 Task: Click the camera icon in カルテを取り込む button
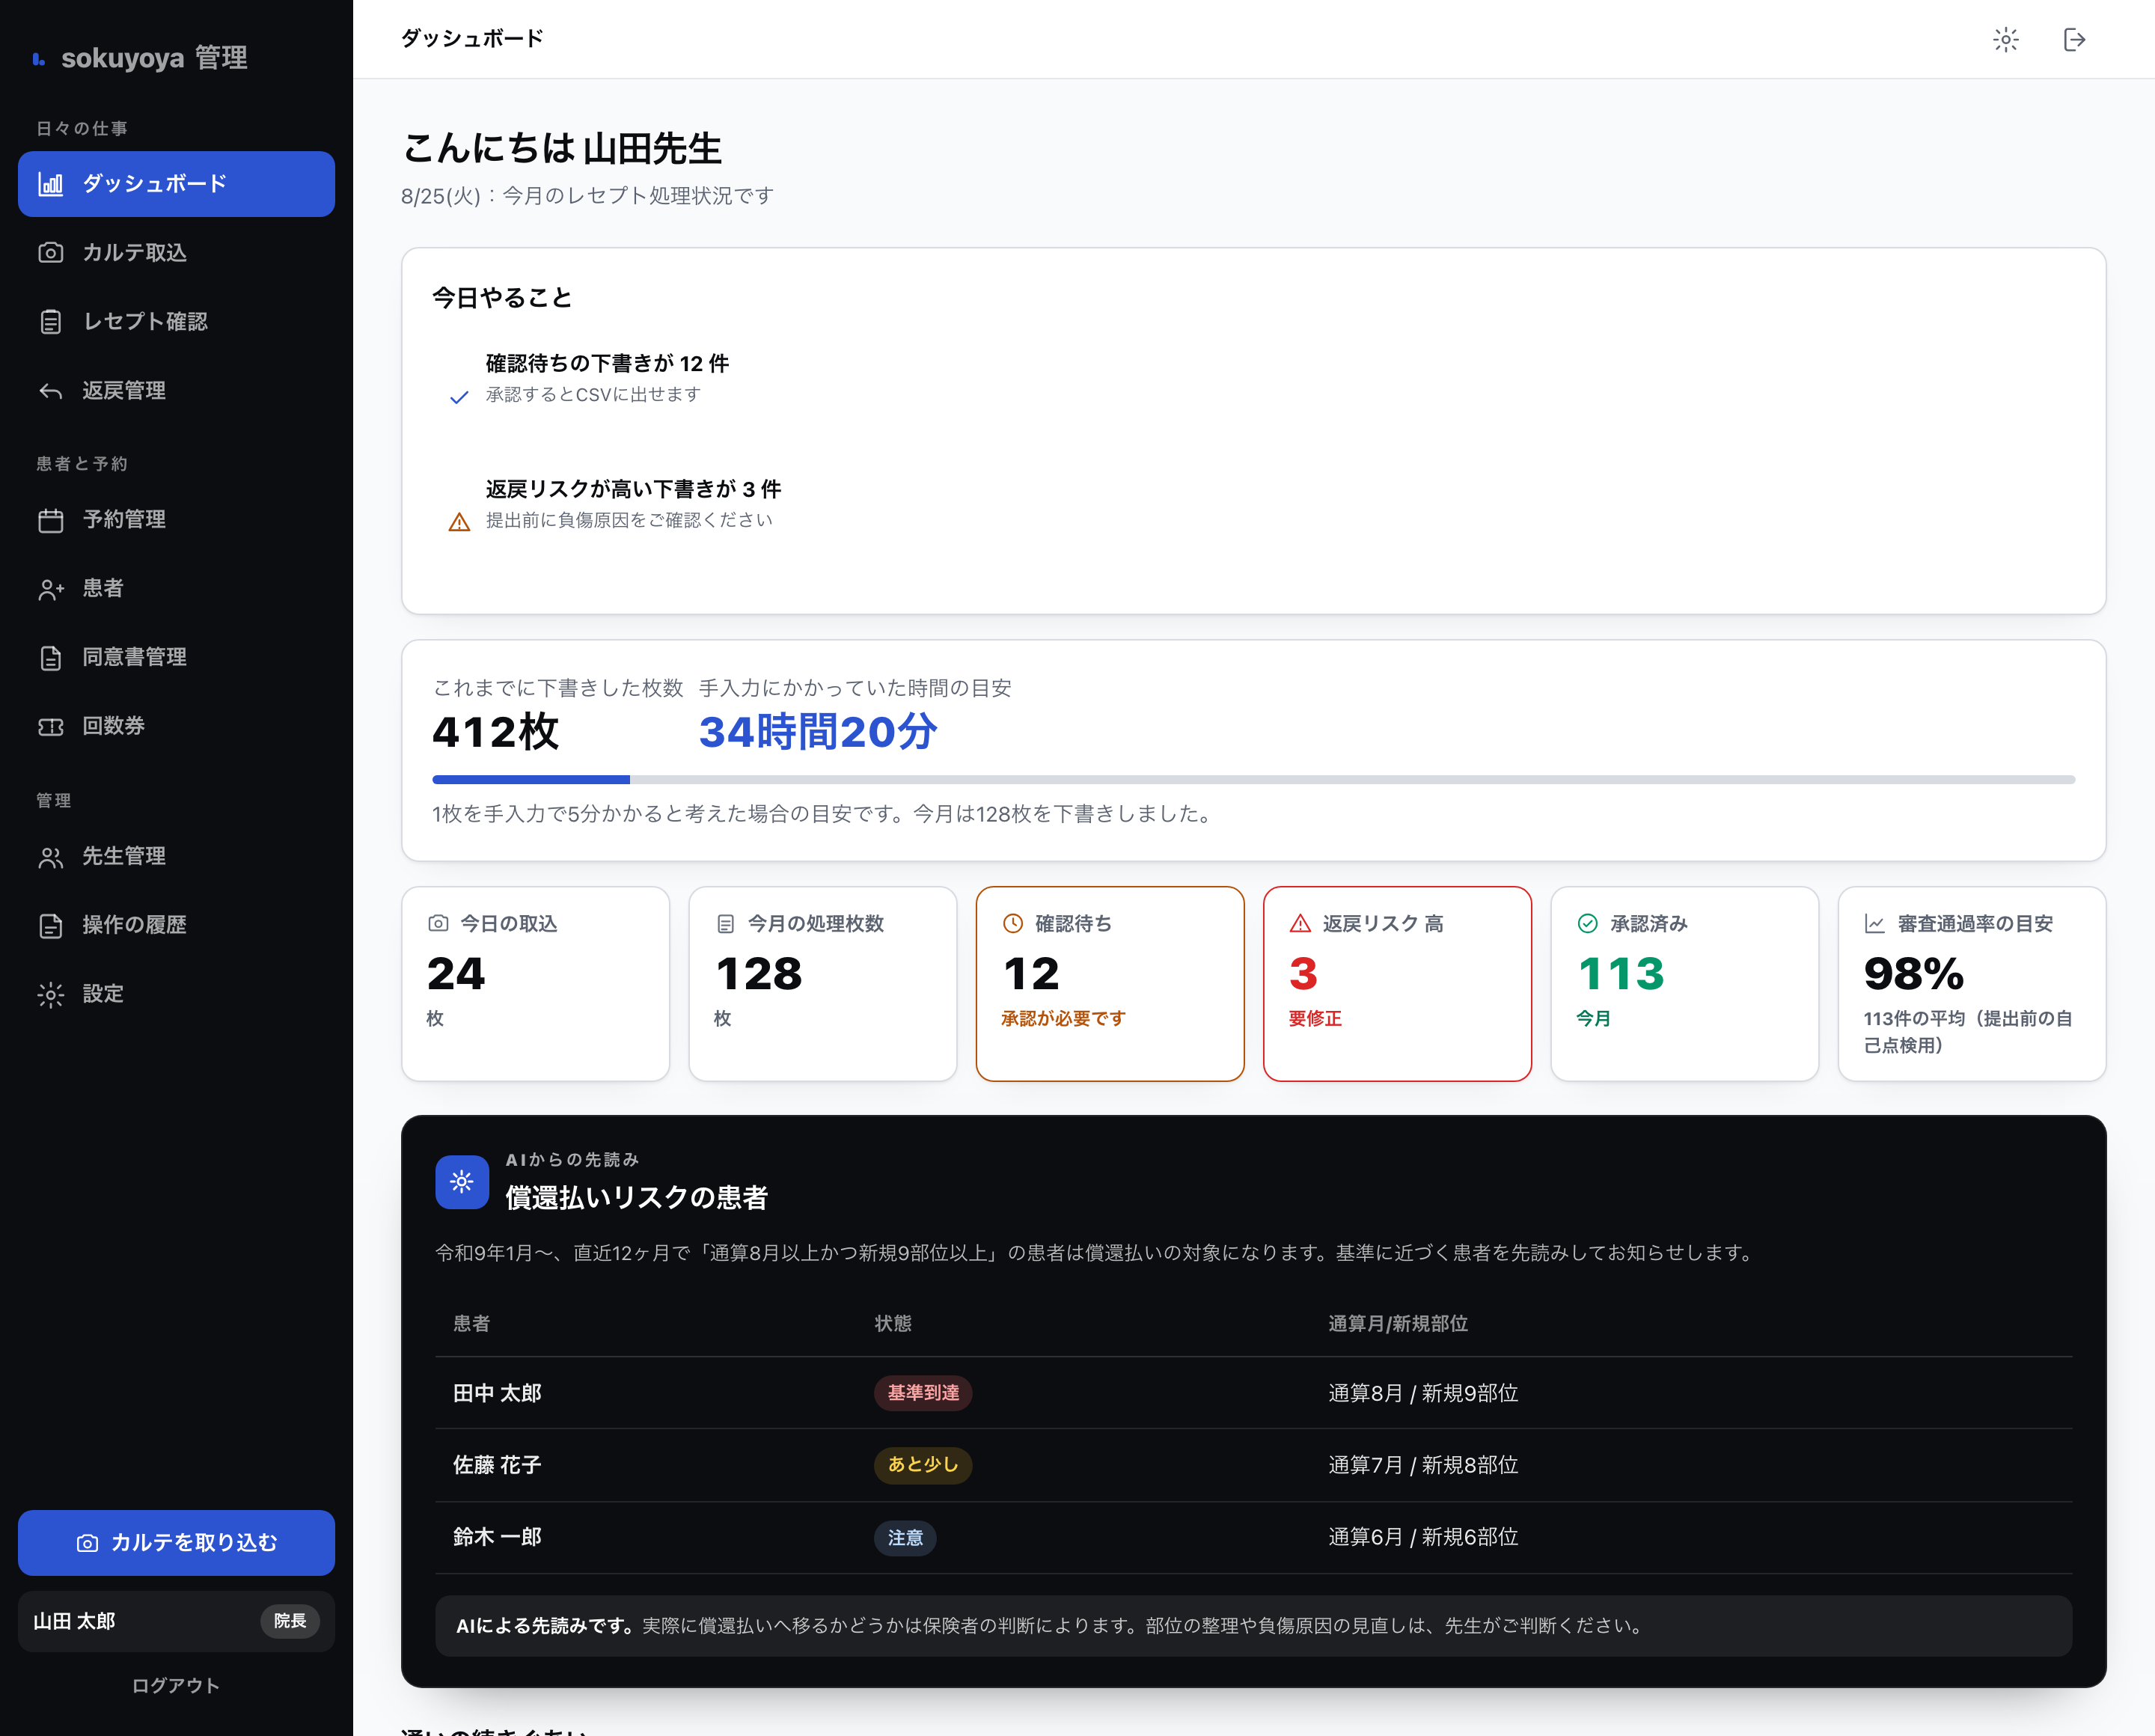[x=87, y=1543]
